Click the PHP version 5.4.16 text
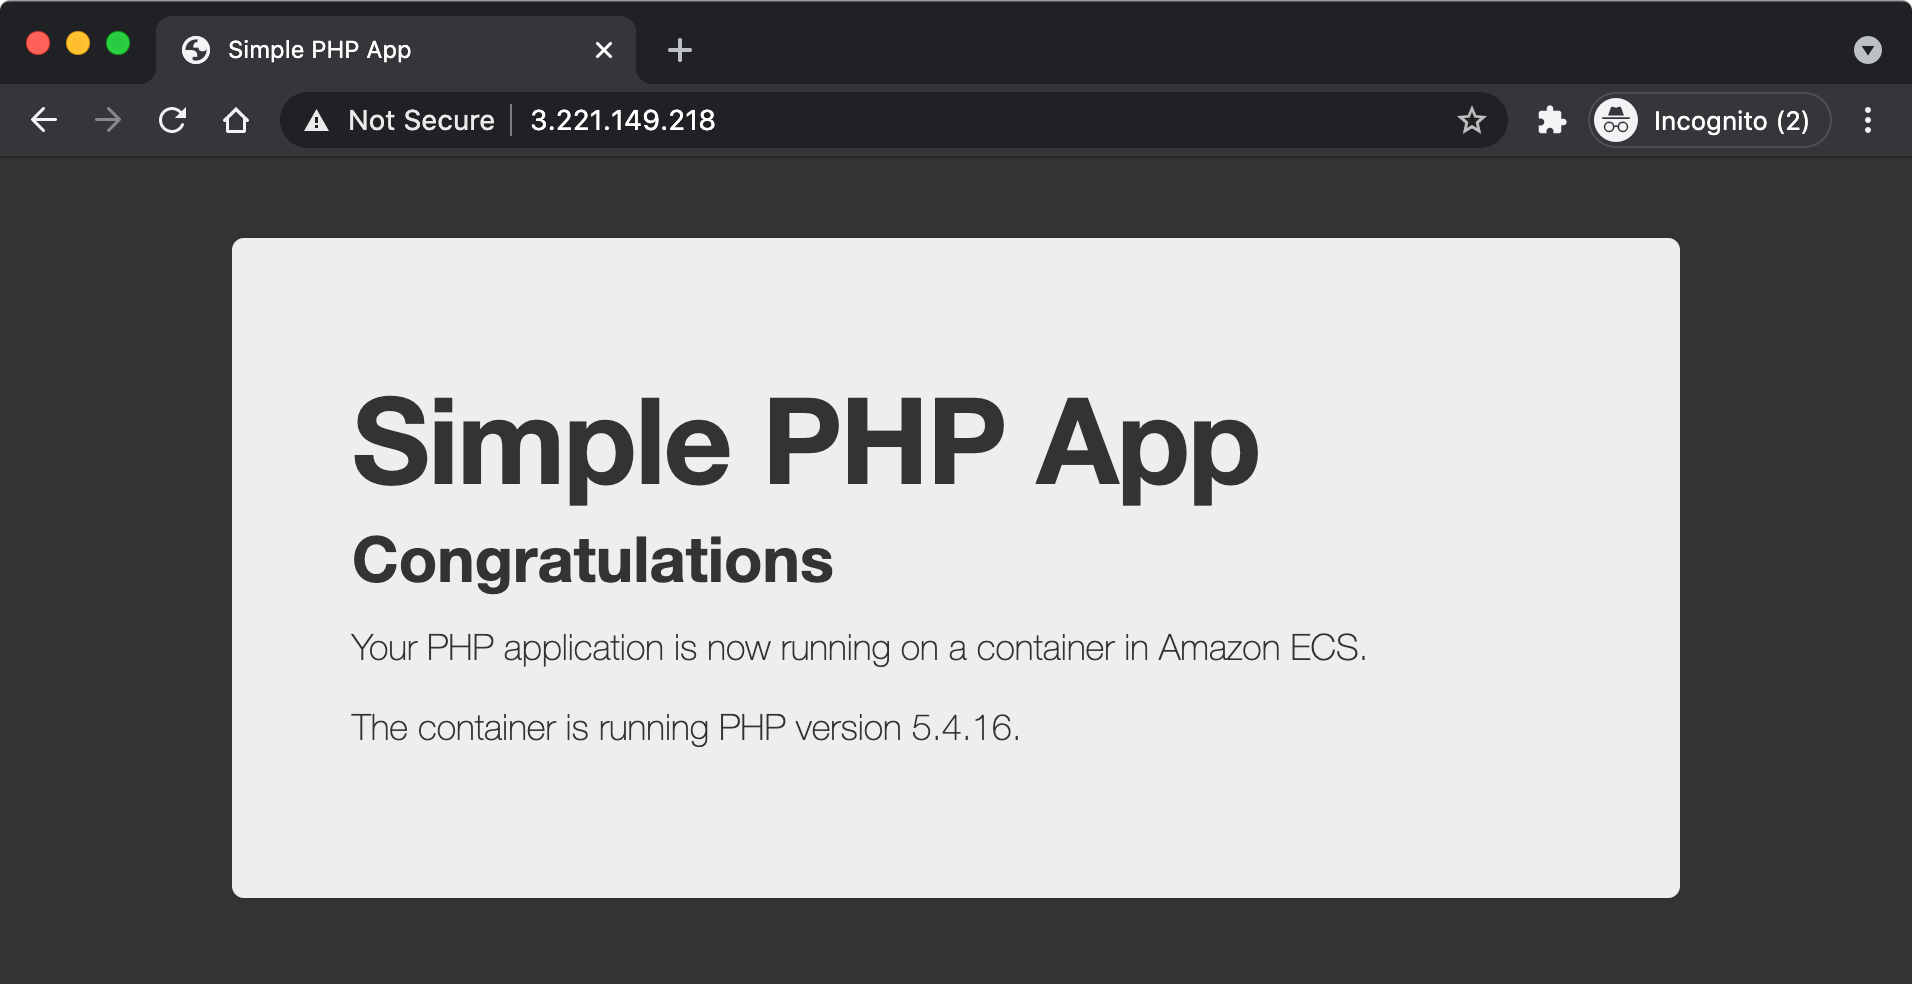Screen dimensions: 1912x984 pyautogui.click(x=685, y=728)
